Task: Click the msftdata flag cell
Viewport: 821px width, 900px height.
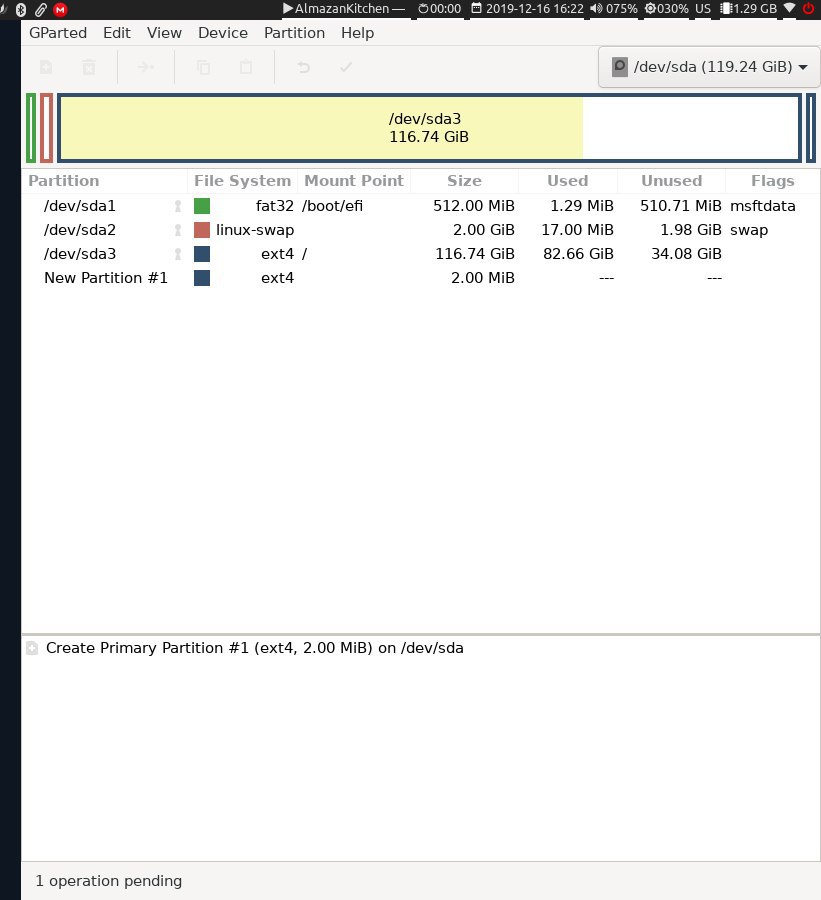Action: pyautogui.click(x=762, y=206)
